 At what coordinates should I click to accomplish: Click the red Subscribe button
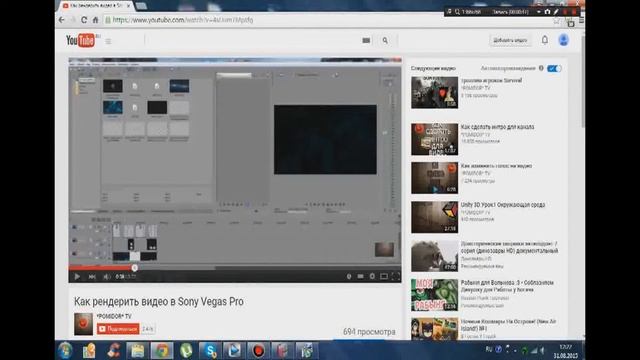point(118,329)
